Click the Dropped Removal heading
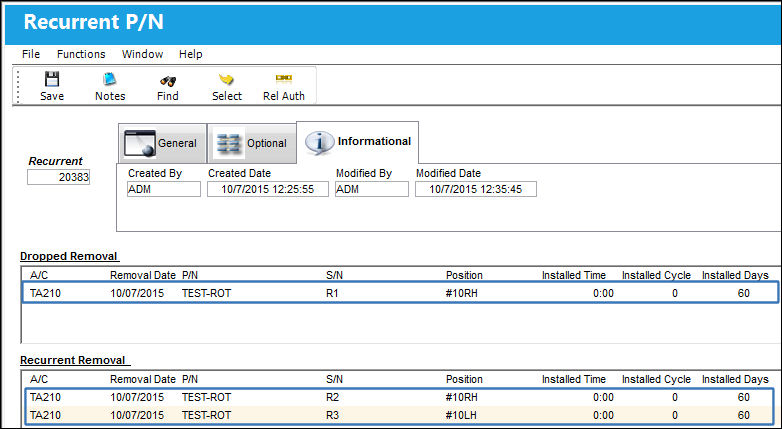Screen dimensions: 782x429 69,256
